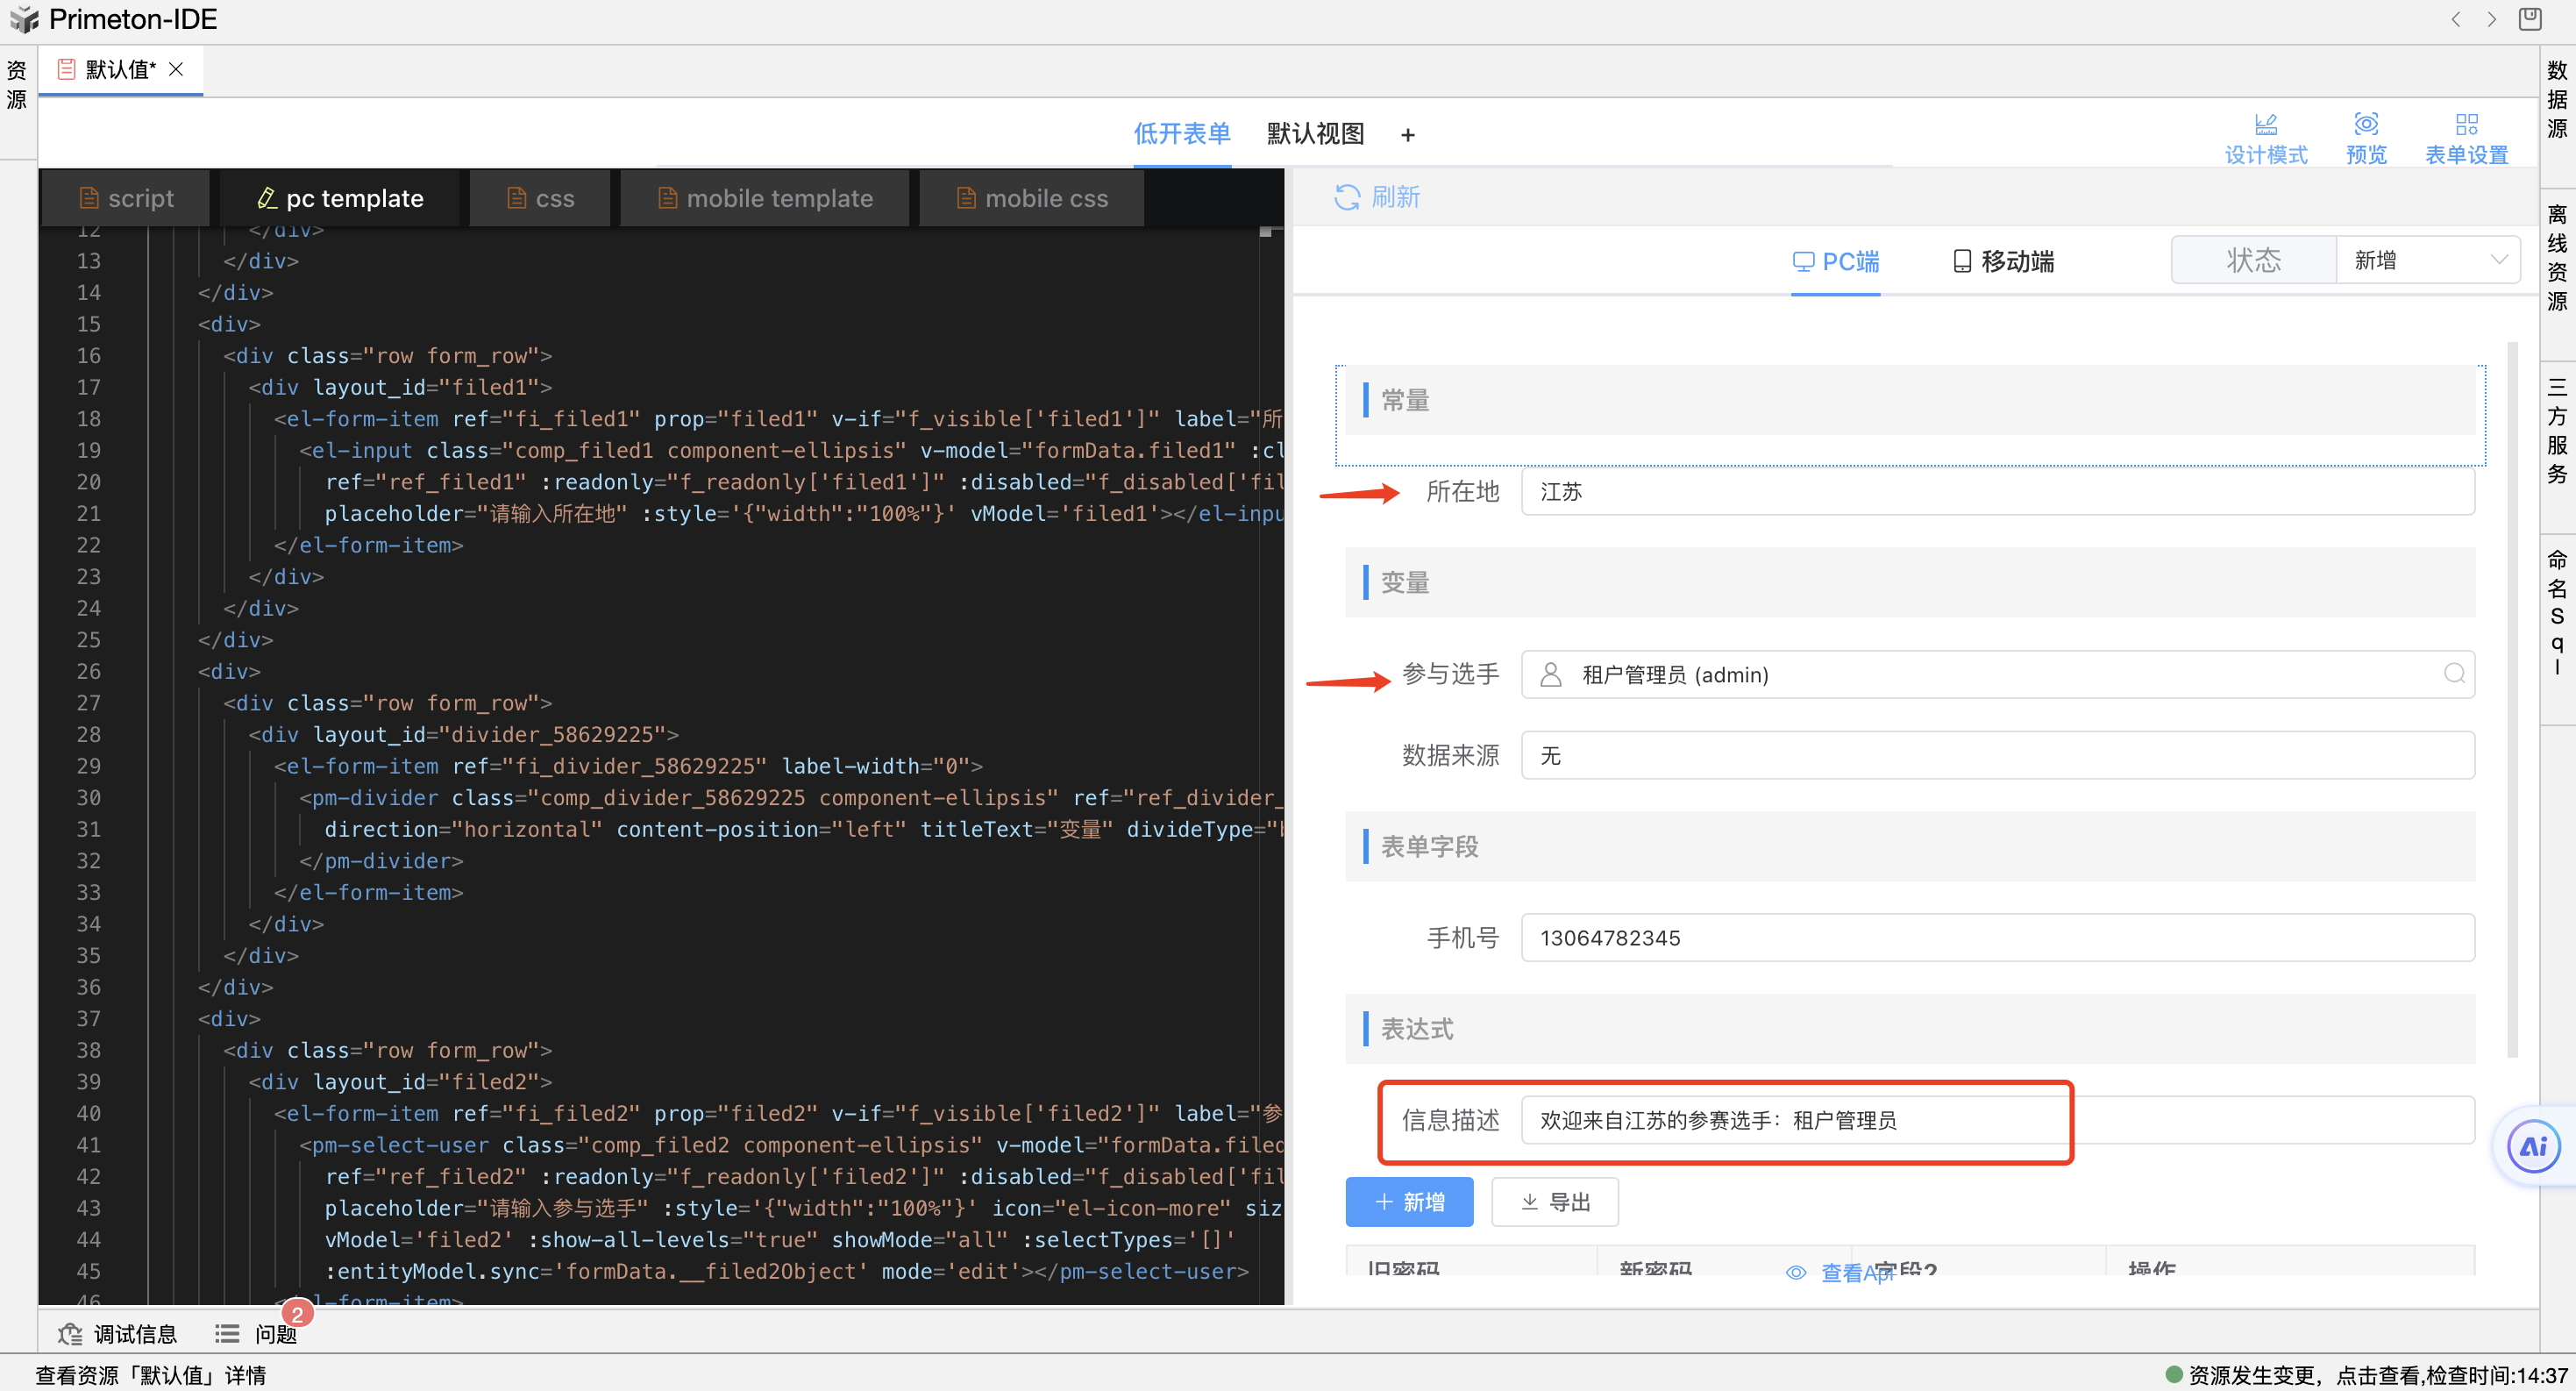Click the blue 新增 add button
Screen dimensions: 2576x1391
pos(1409,1201)
